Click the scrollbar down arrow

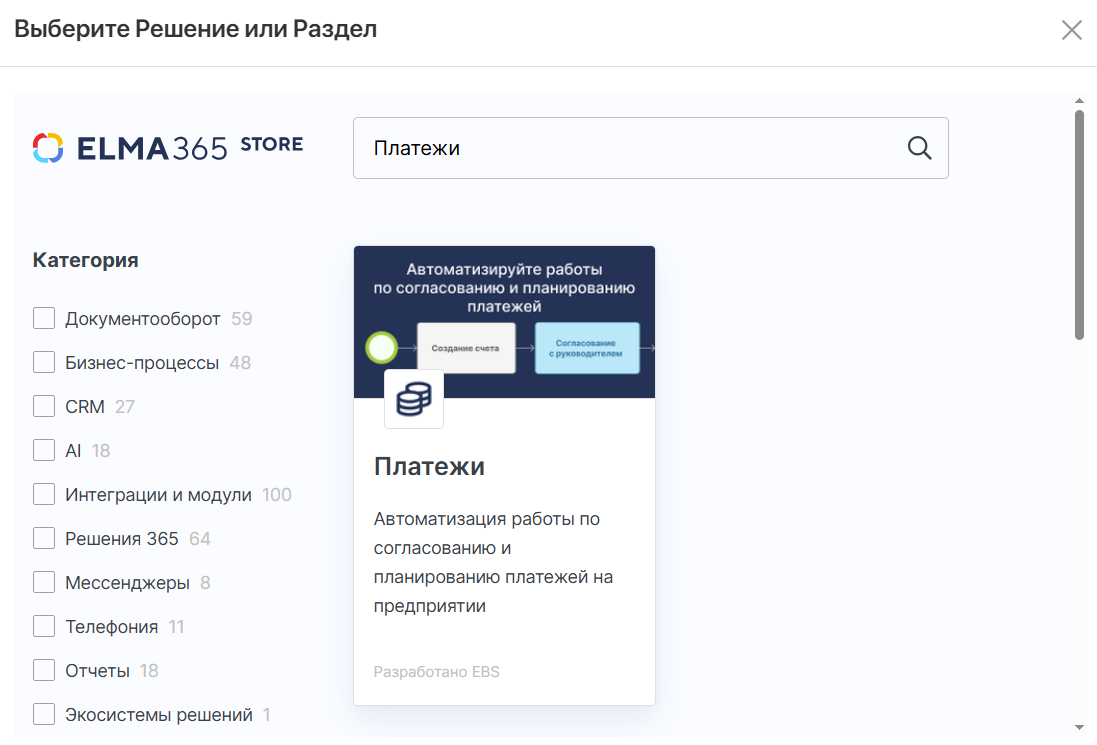(1079, 728)
